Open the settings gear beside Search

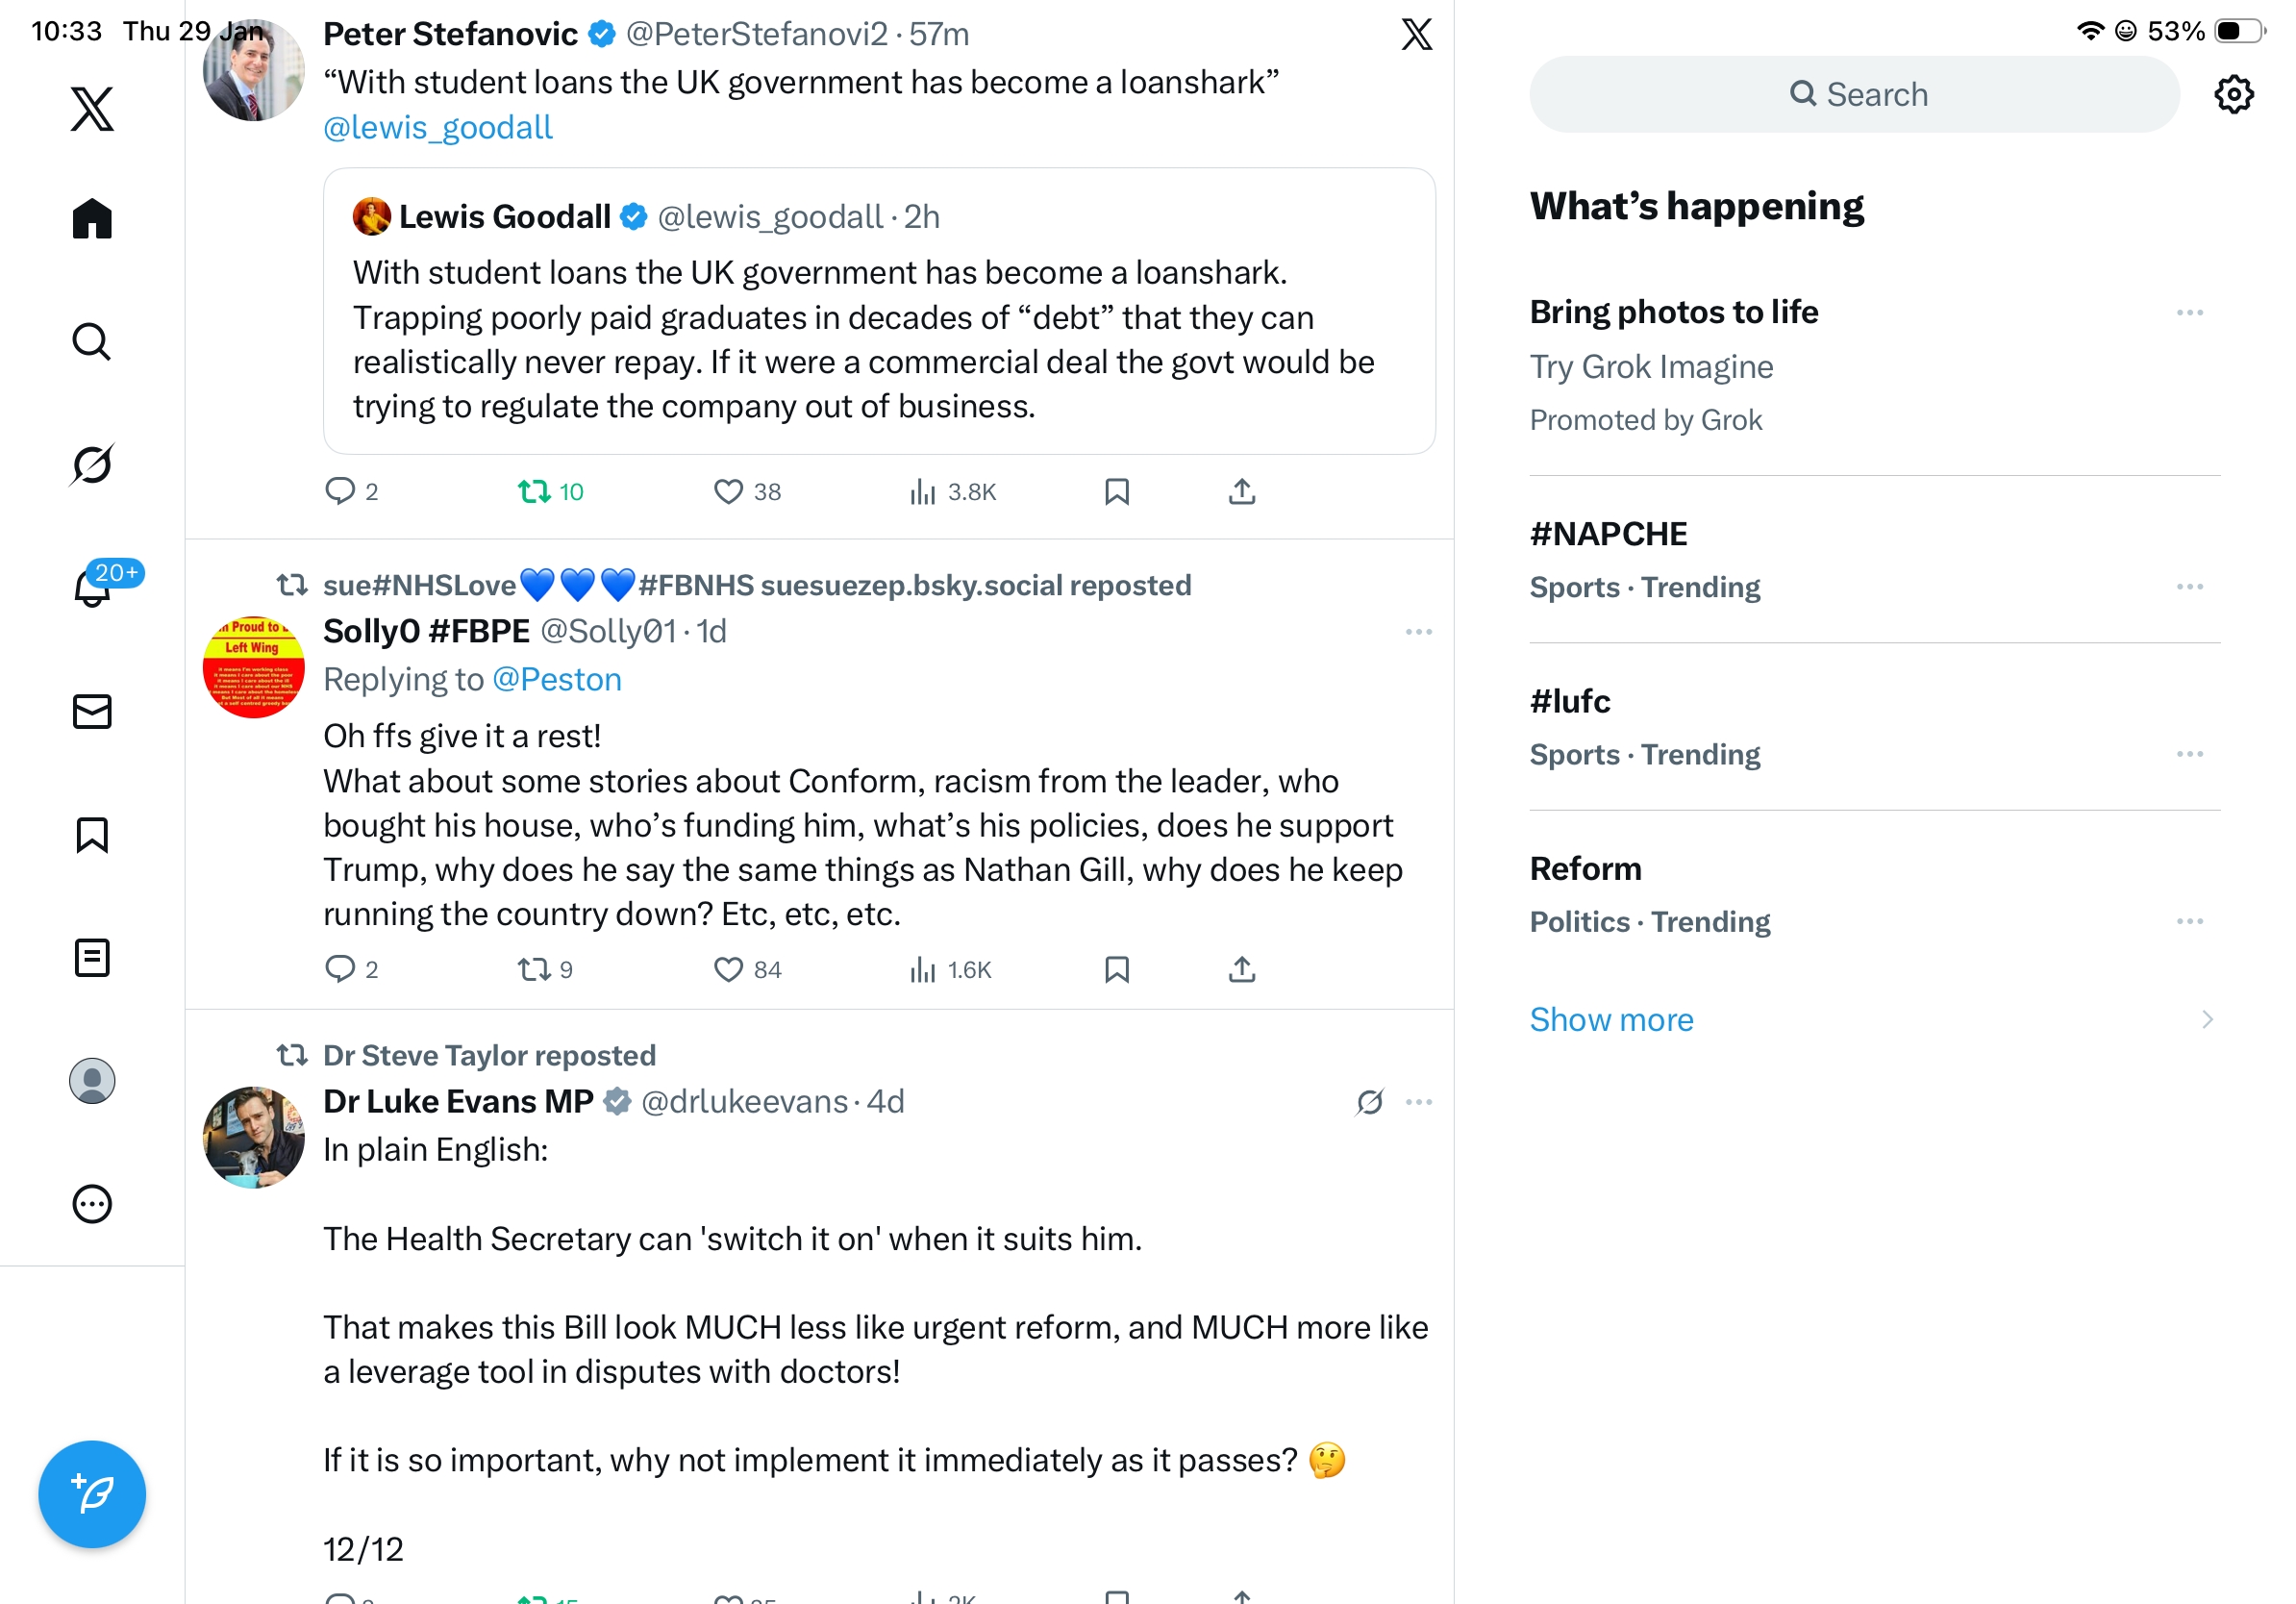point(2232,95)
